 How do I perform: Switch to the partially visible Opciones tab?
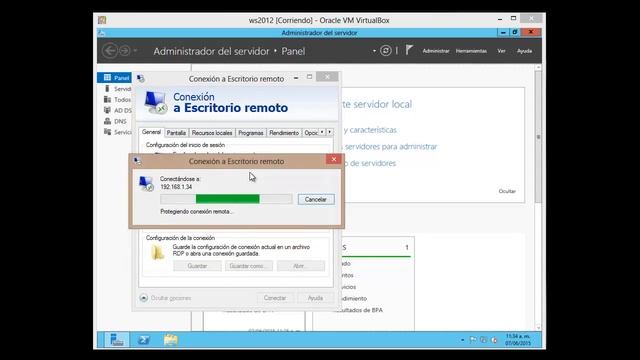pos(311,133)
